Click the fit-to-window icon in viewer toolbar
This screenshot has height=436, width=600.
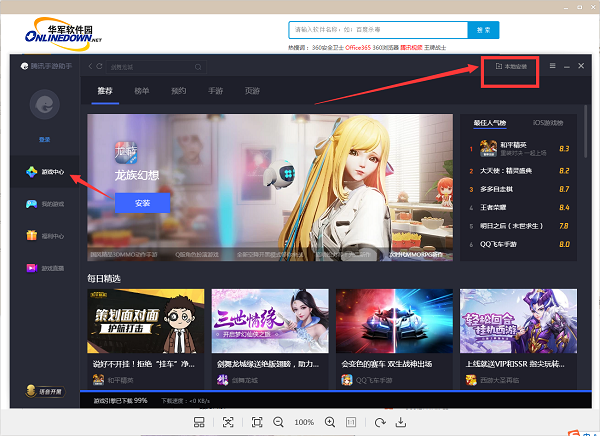pyautogui.click(x=228, y=422)
